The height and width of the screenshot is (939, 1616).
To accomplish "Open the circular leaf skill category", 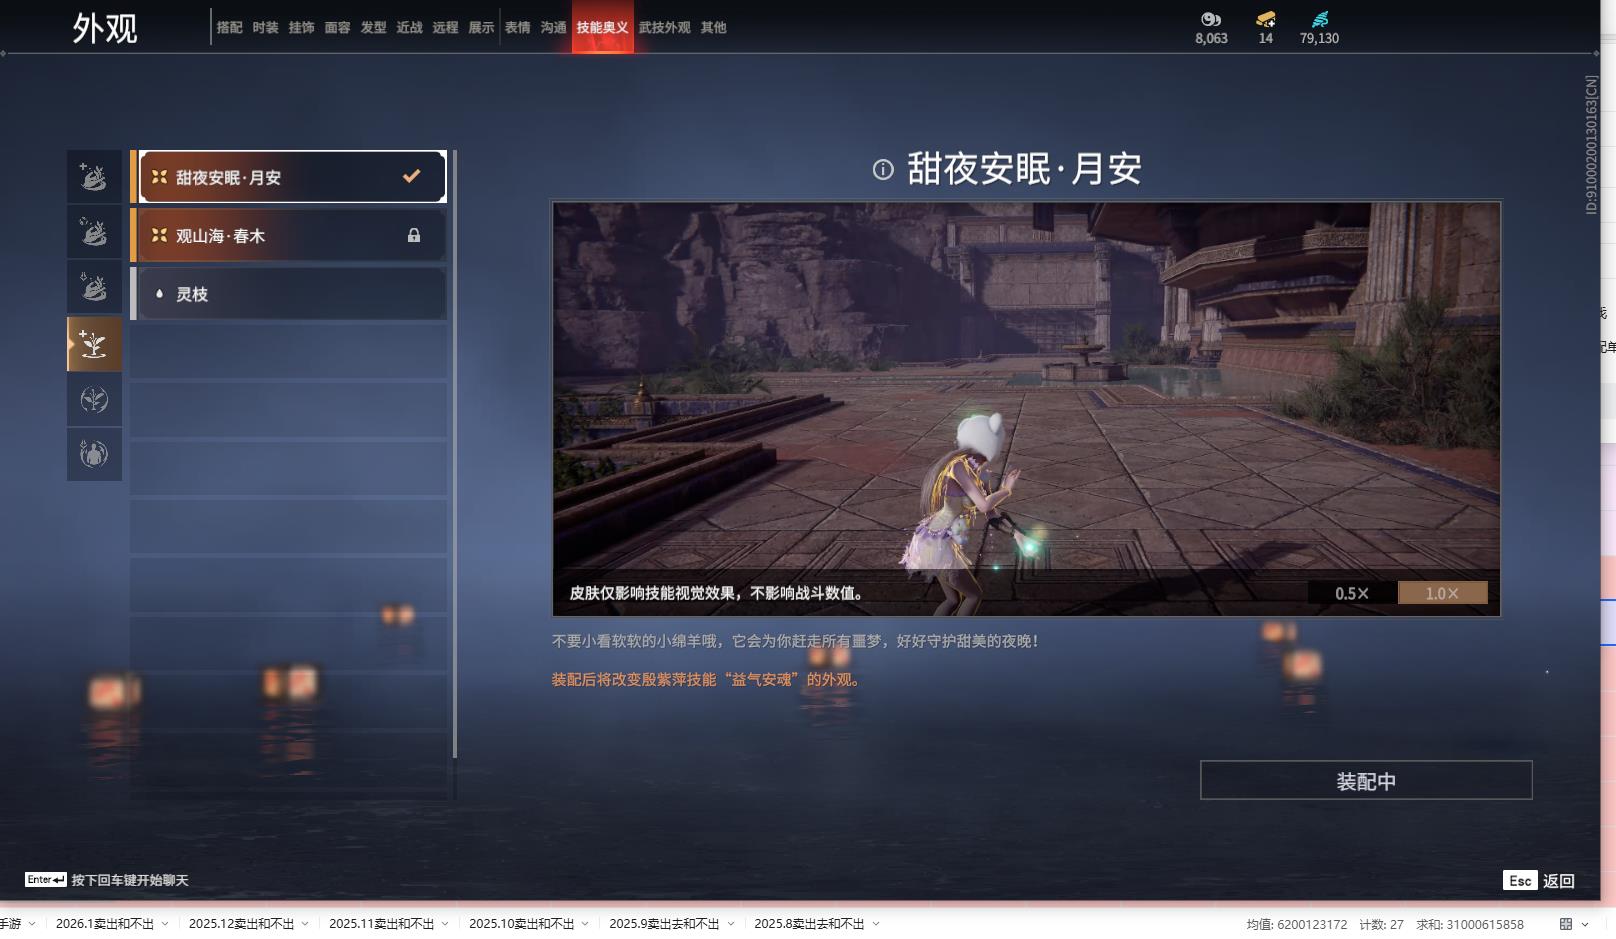I will click(94, 400).
